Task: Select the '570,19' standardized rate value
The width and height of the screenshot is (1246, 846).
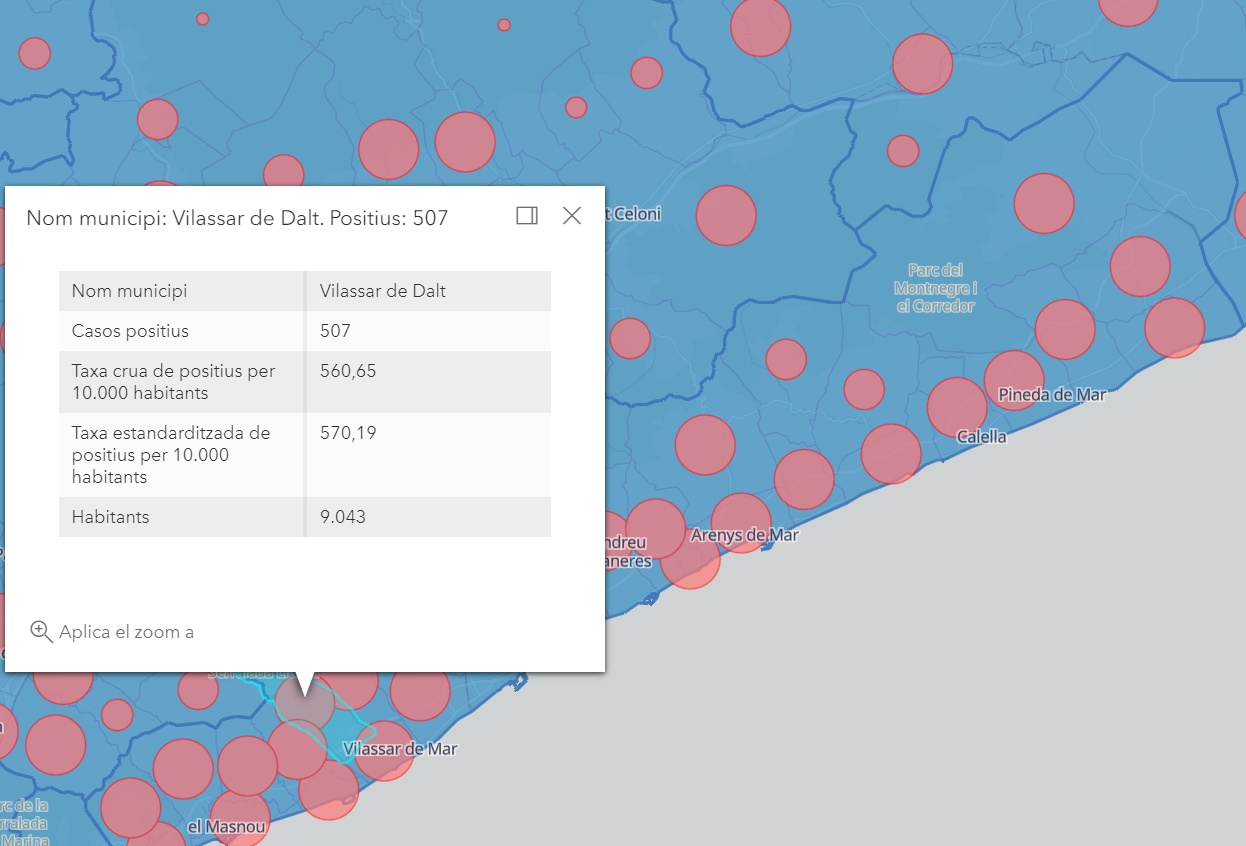Action: click(348, 433)
